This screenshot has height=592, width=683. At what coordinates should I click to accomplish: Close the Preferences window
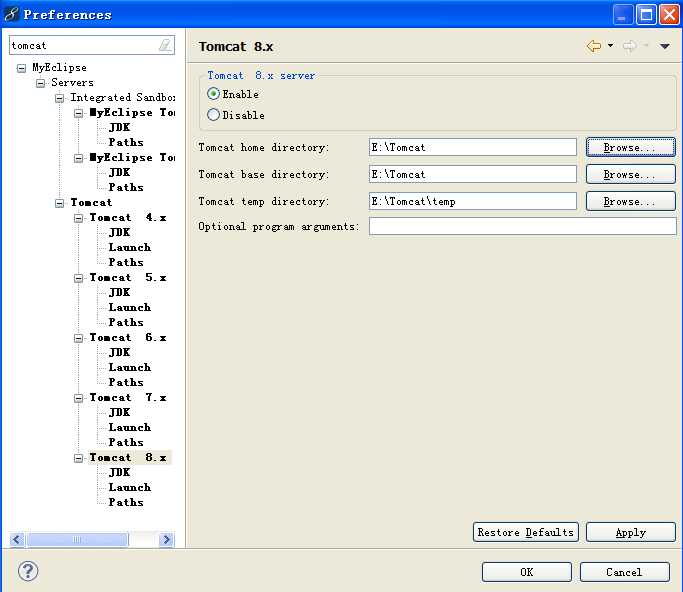pos(669,15)
